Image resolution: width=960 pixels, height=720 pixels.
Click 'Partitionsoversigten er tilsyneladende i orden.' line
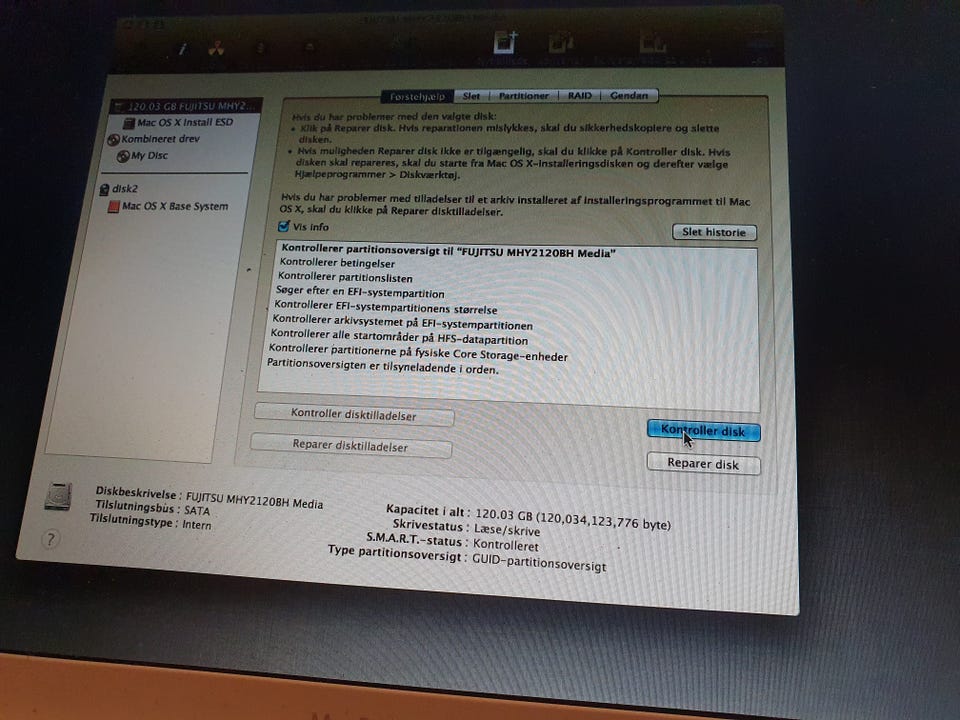tap(383, 367)
